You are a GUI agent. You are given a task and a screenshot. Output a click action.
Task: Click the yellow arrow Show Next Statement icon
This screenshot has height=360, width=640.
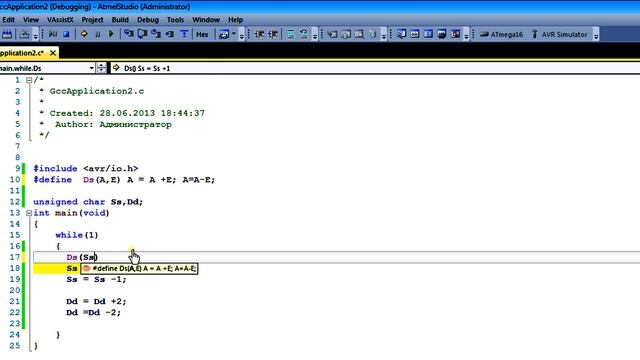point(84,34)
